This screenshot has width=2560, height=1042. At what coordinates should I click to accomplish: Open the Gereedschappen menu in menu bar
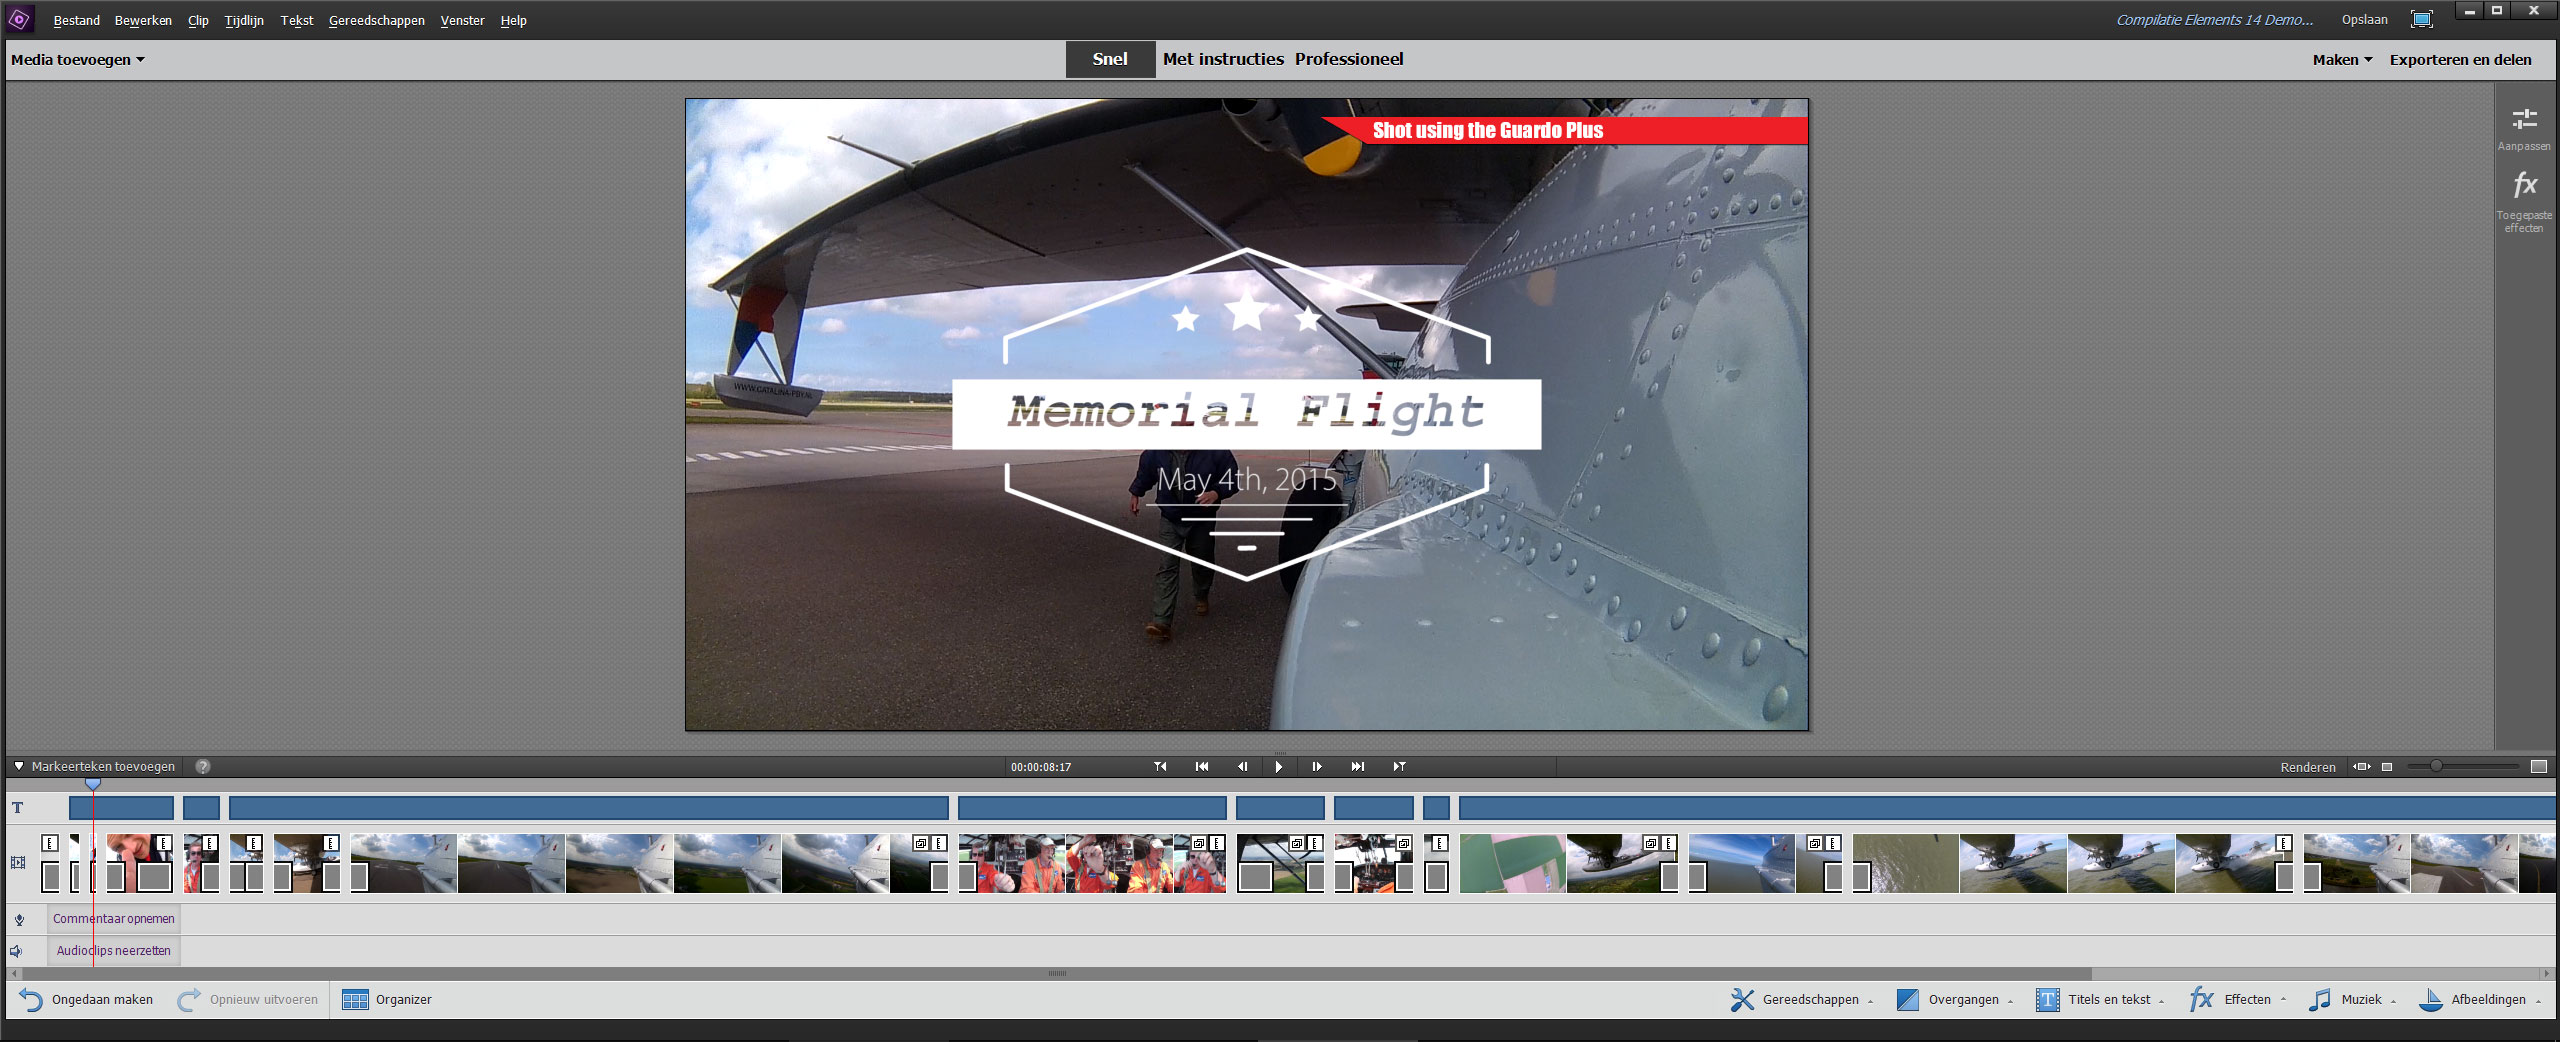[376, 20]
